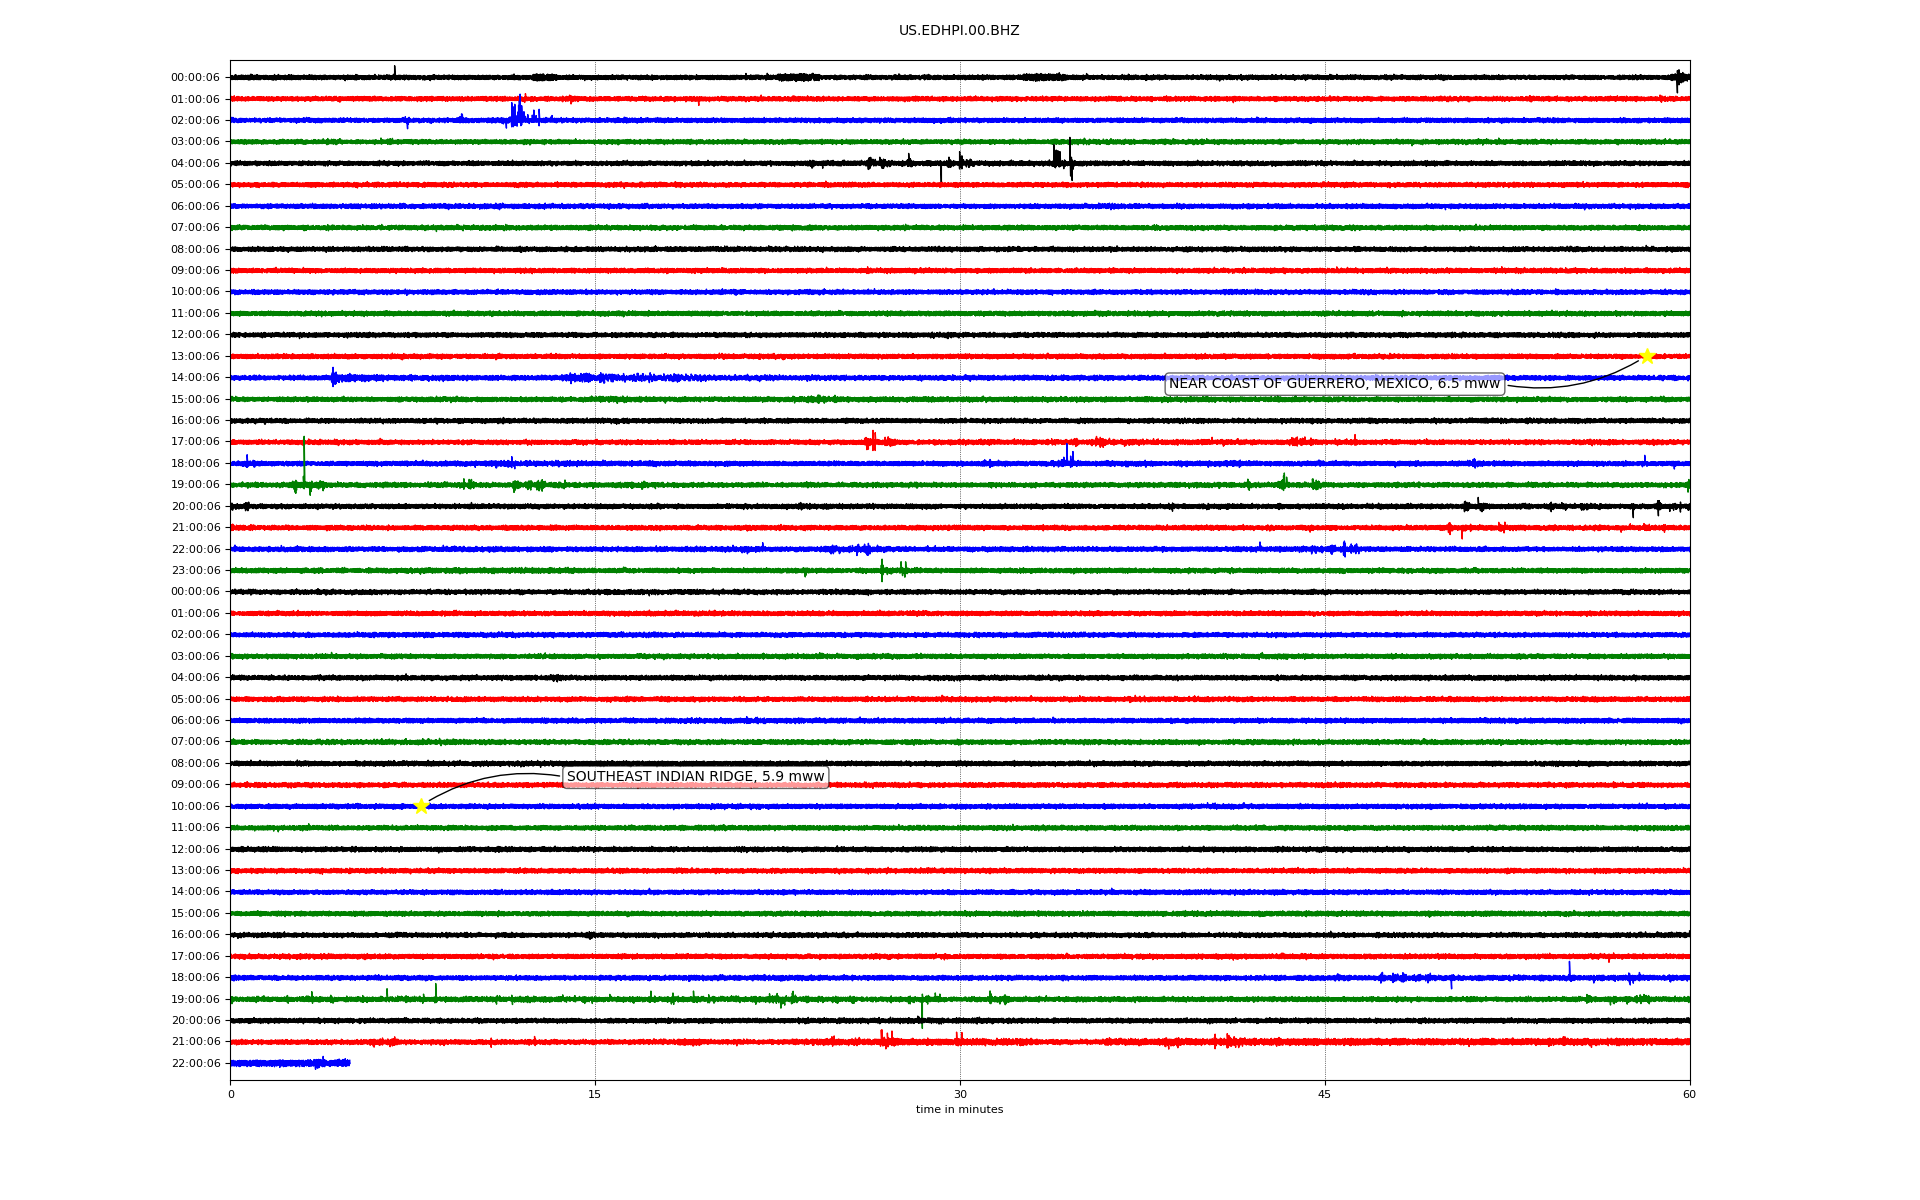Click the yellow star on the 13:00:06 trace
Viewport: 1920px width, 1200px height.
[x=1647, y=356]
